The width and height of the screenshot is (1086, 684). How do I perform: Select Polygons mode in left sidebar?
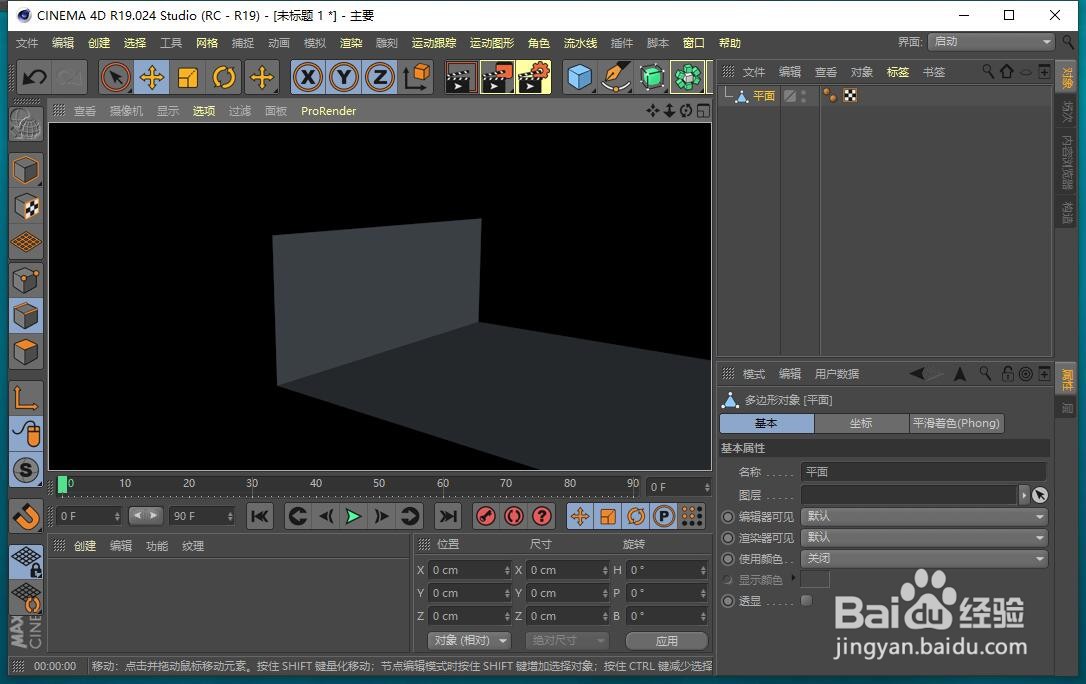pos(26,352)
